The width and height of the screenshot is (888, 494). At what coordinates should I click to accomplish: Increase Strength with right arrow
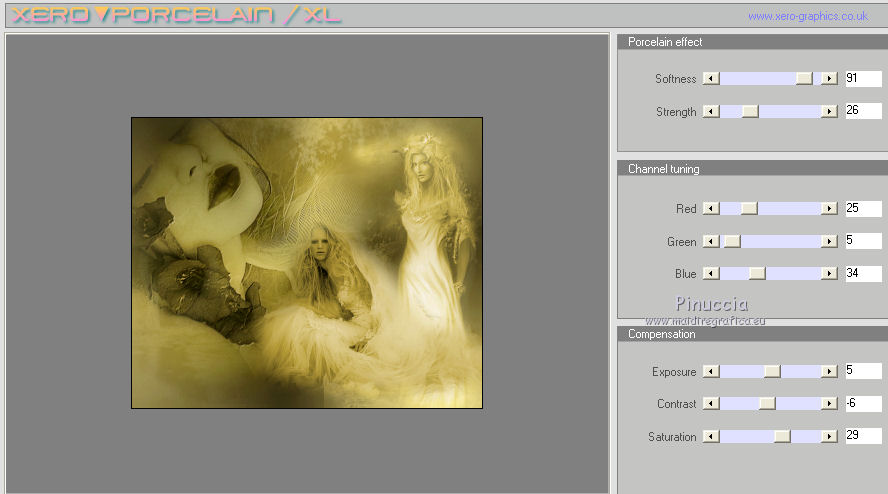[x=829, y=112]
